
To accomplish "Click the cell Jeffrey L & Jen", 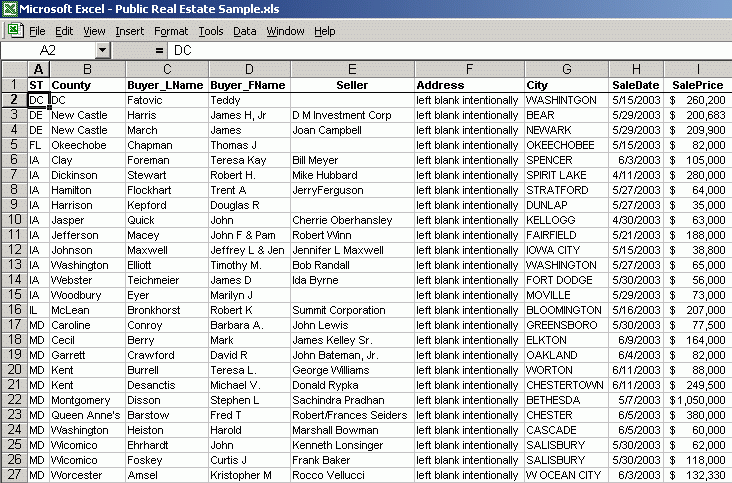I will pos(249,250).
